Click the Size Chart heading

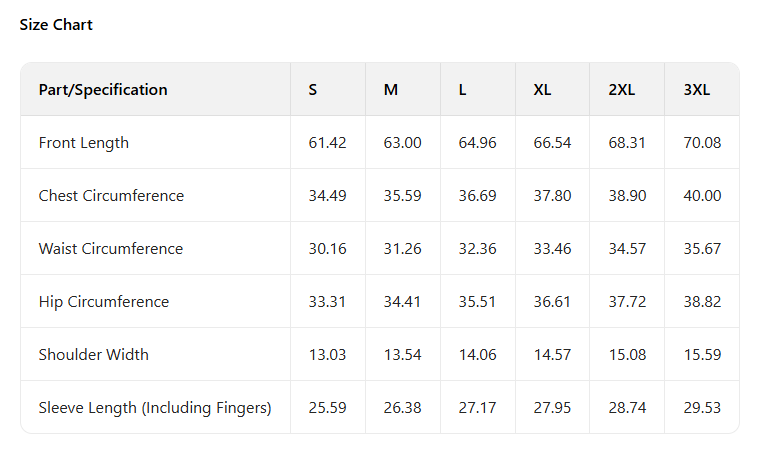click(56, 25)
